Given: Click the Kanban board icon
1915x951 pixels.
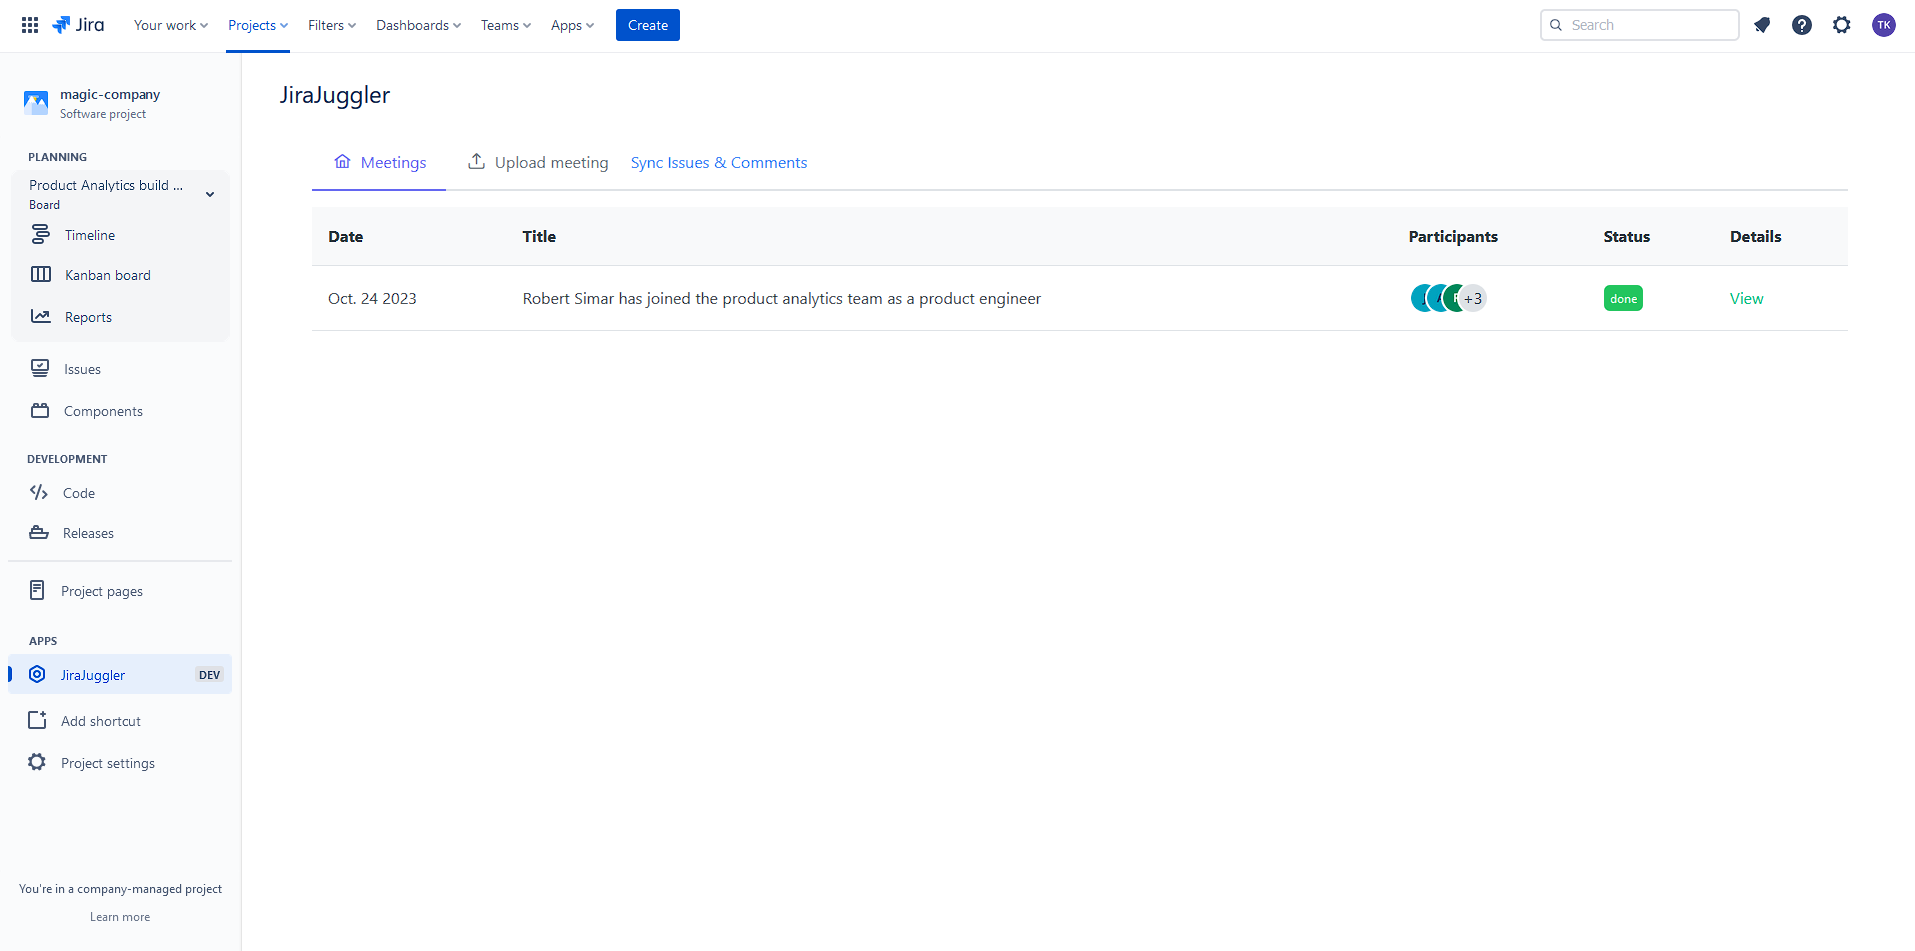Looking at the screenshot, I should pos(41,274).
